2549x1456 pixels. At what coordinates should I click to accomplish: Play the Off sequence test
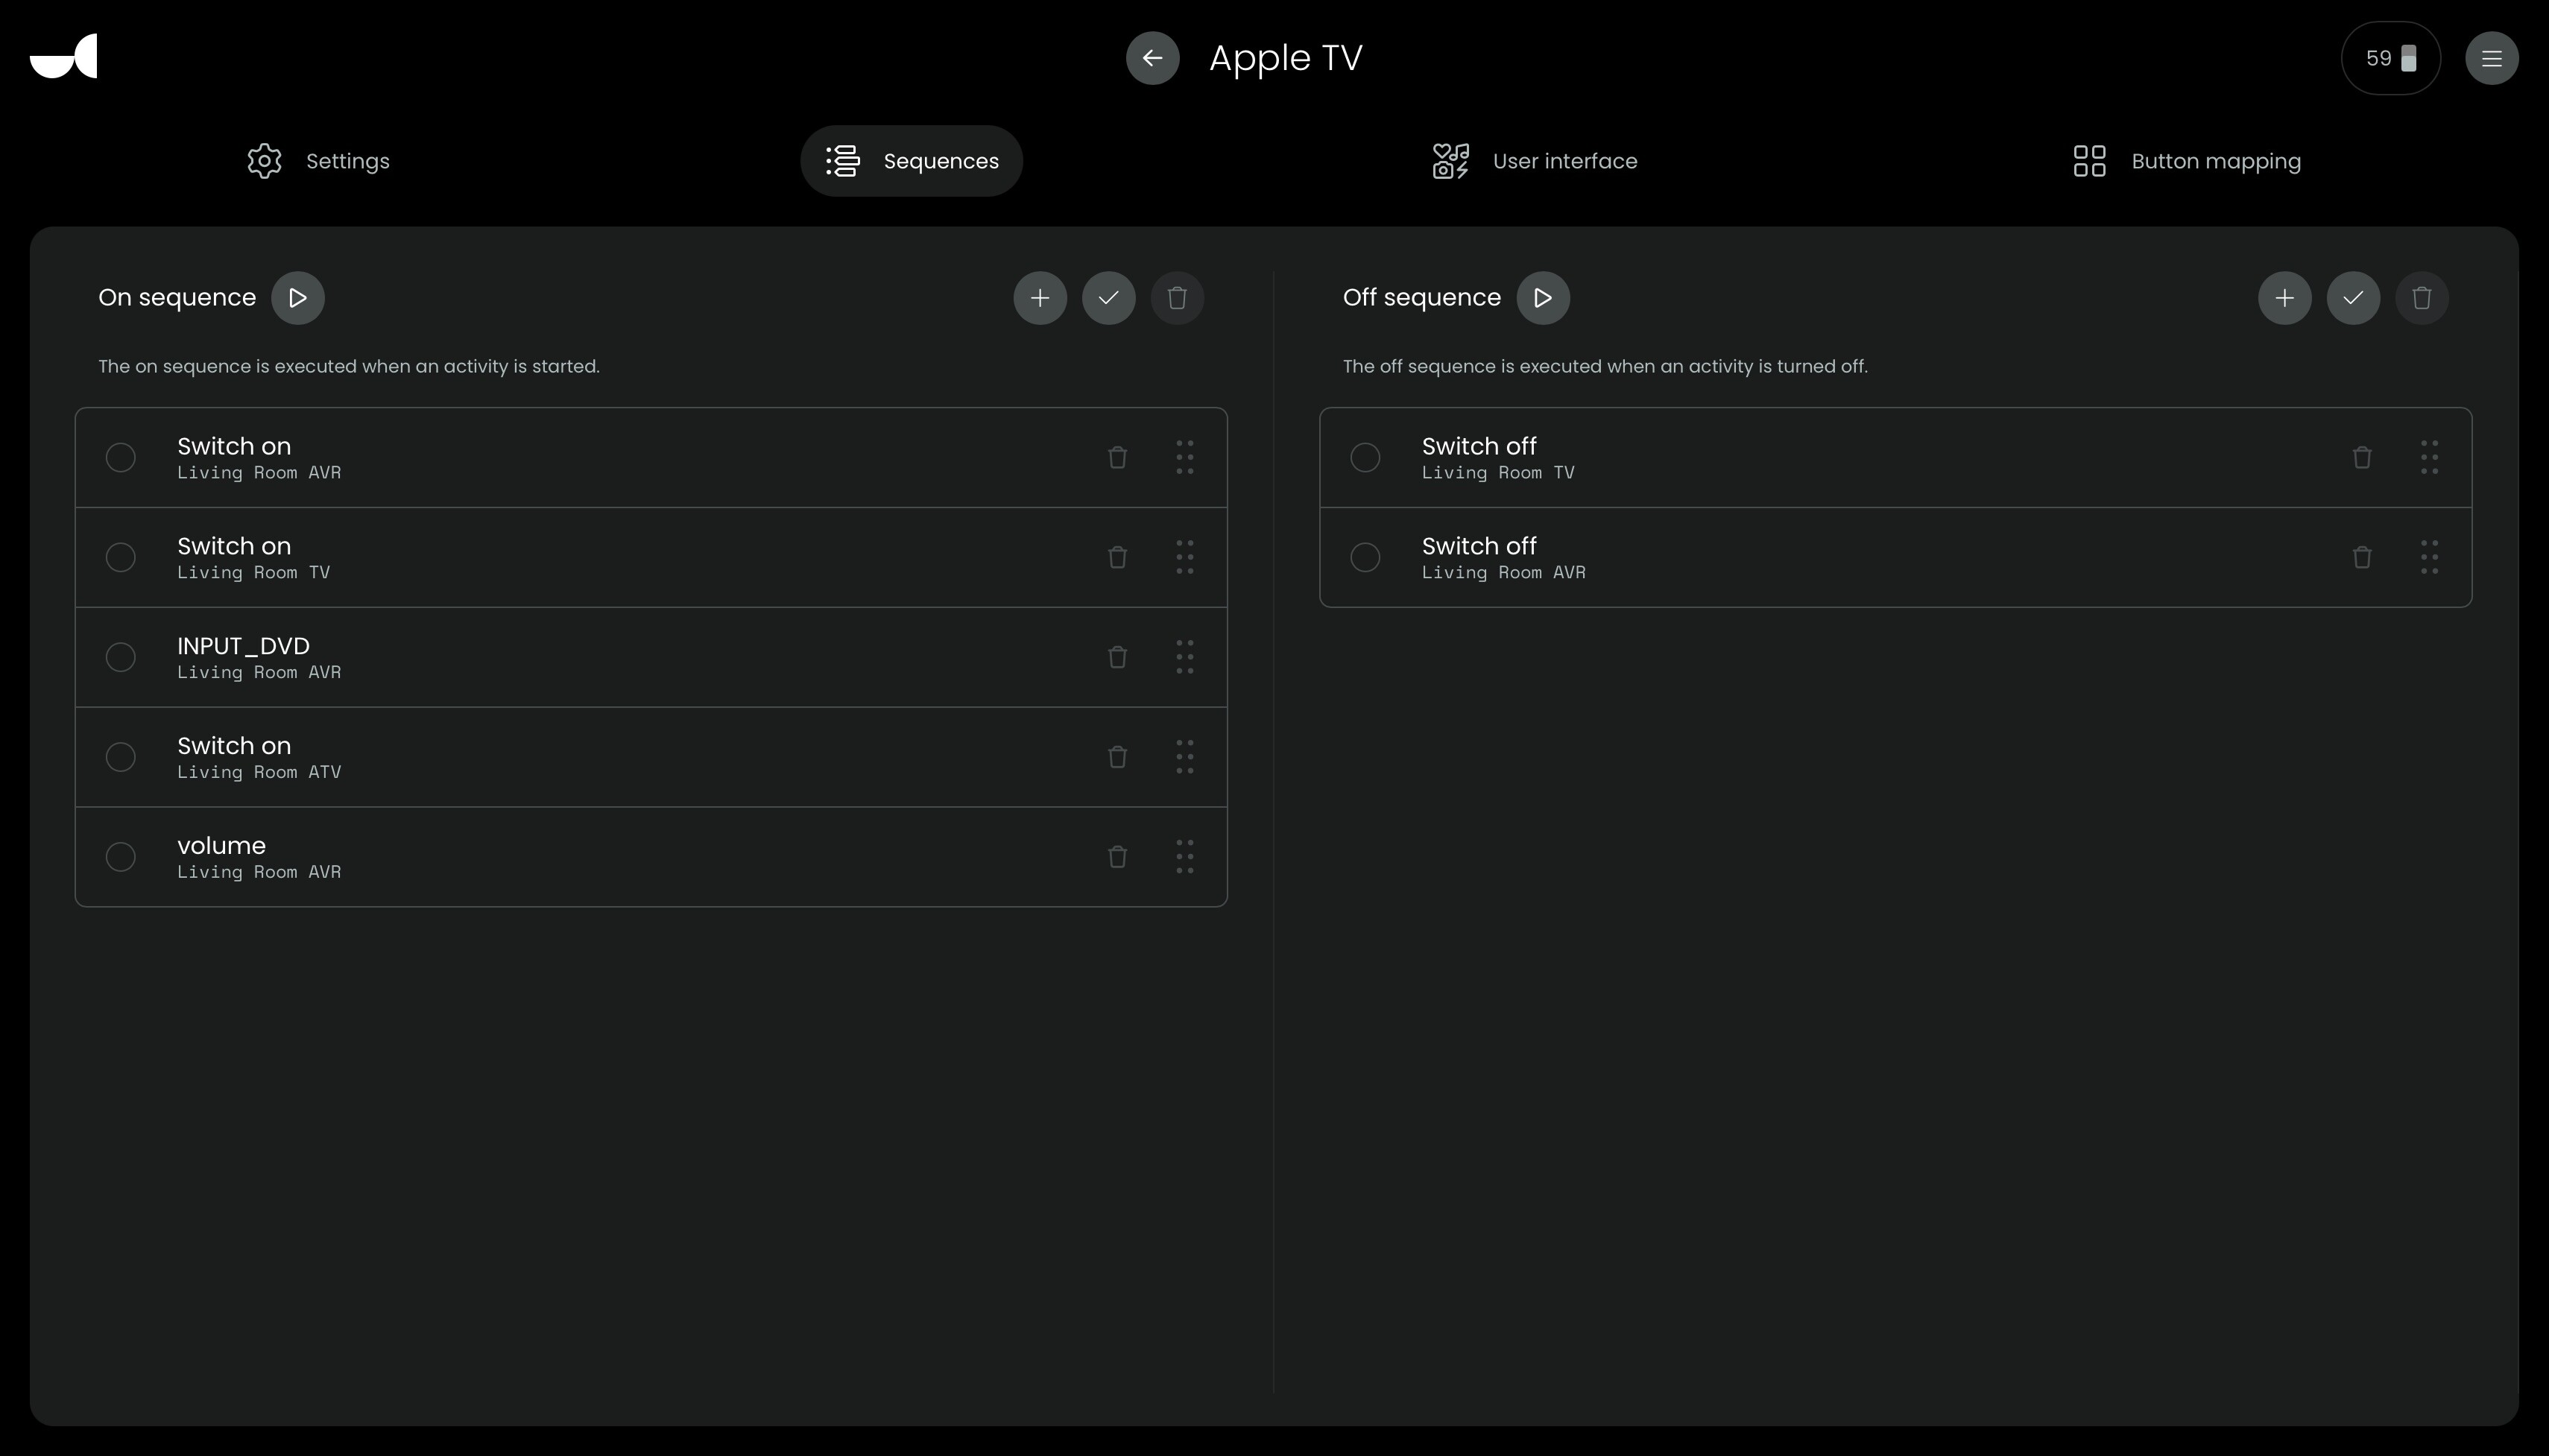coord(1542,298)
